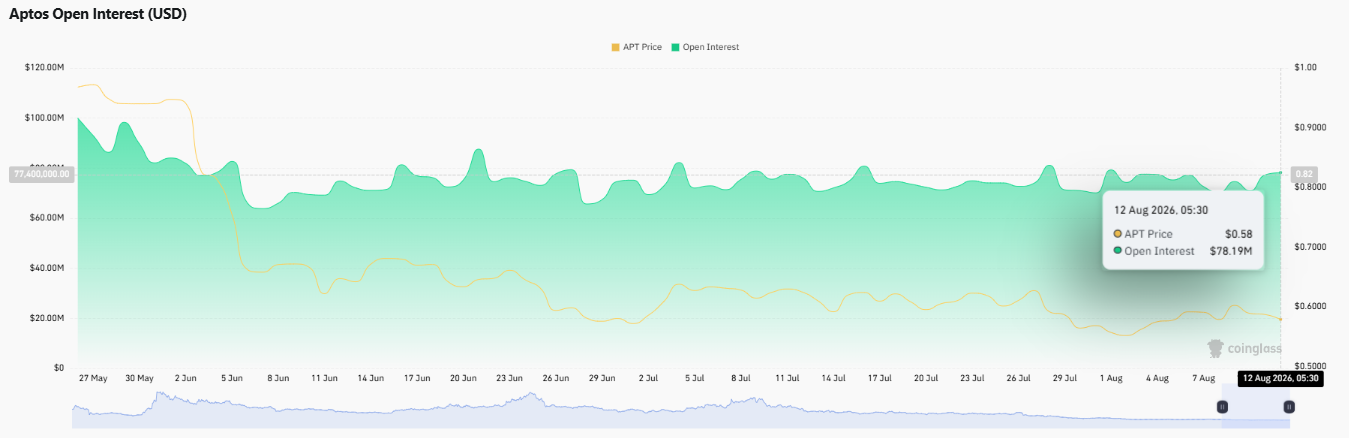Click the green dot beside Open Interest in tooltip
1349x438 pixels.
point(1117,251)
